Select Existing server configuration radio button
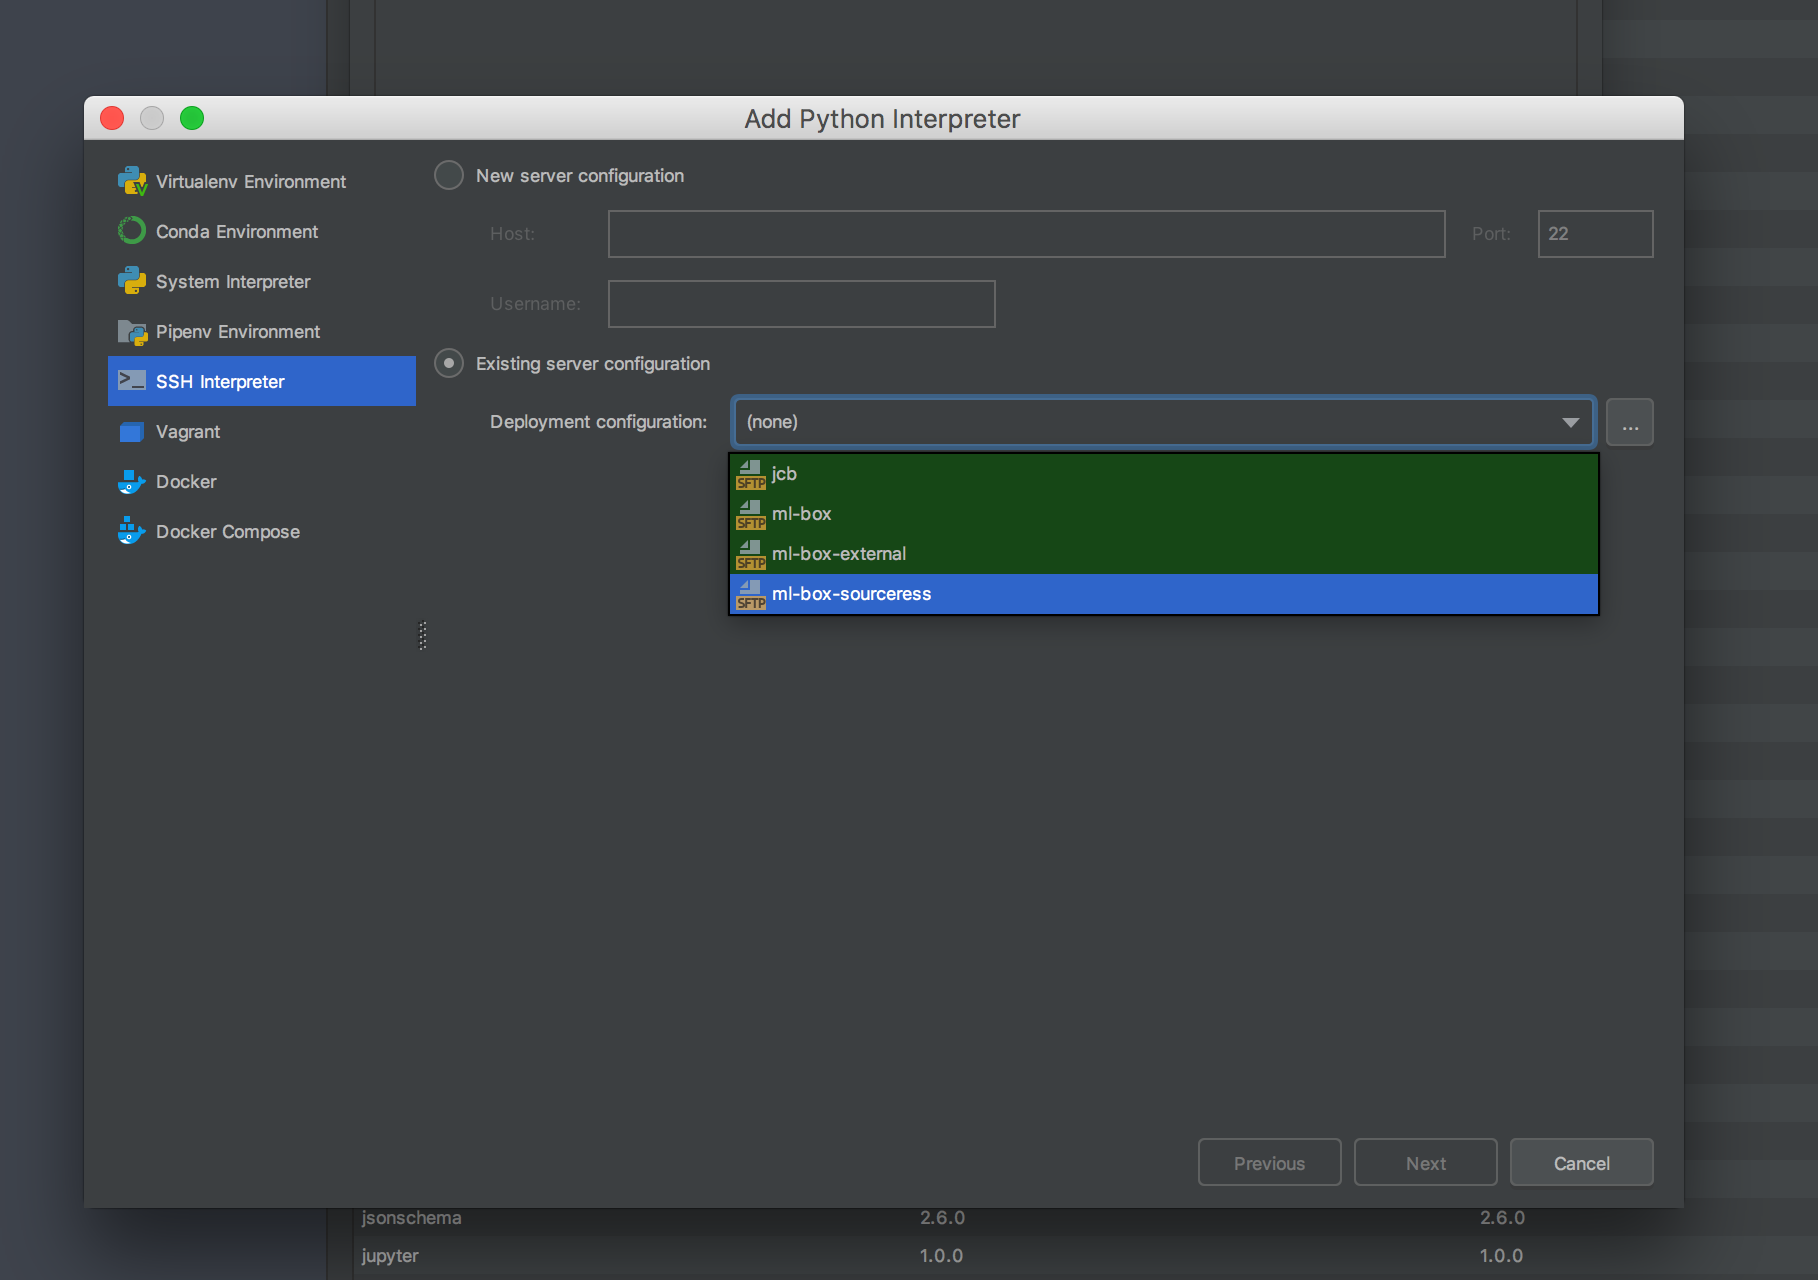This screenshot has height=1280, width=1818. coord(449,363)
